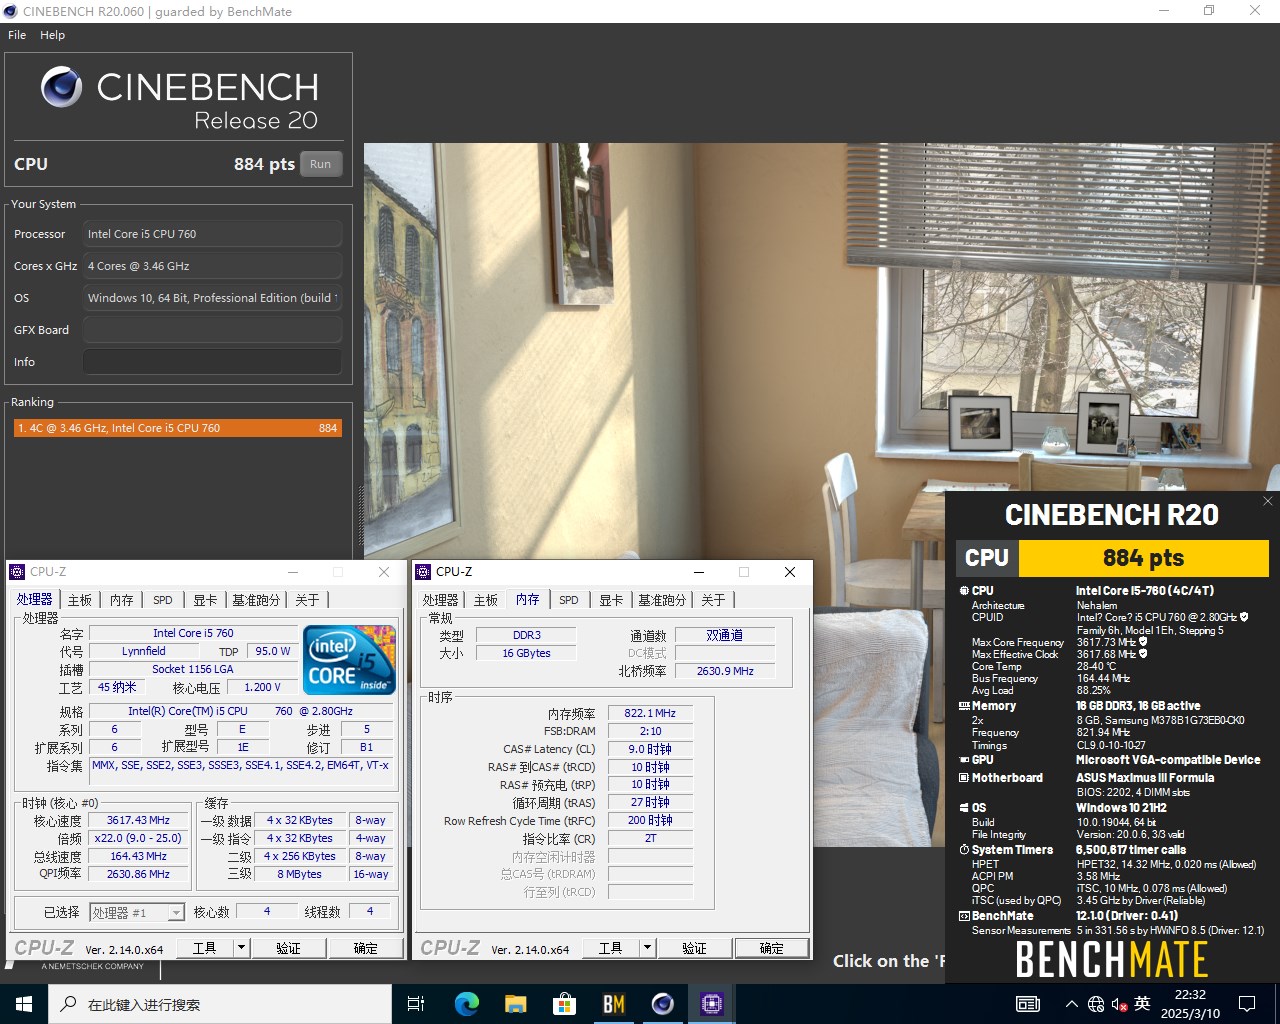1280x1024 pixels.
Task: Switch to 主板 tab in CPU-Z processor window
Action: [80, 600]
